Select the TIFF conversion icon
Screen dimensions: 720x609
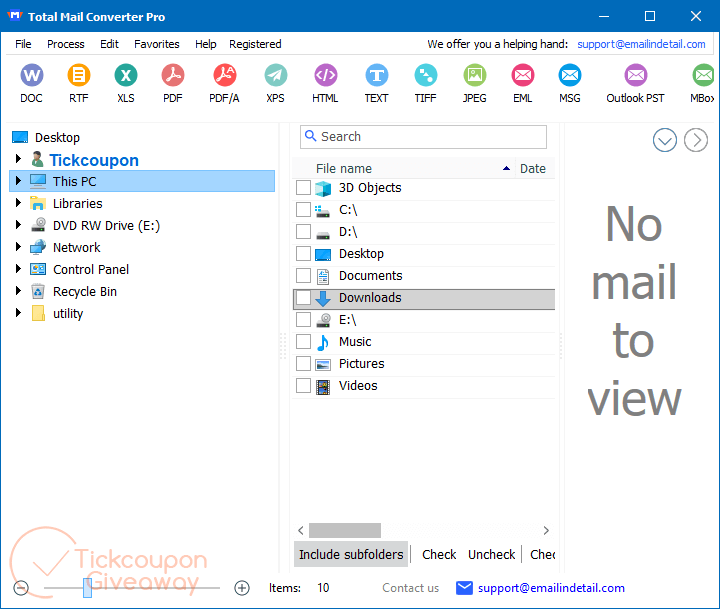tap(426, 75)
